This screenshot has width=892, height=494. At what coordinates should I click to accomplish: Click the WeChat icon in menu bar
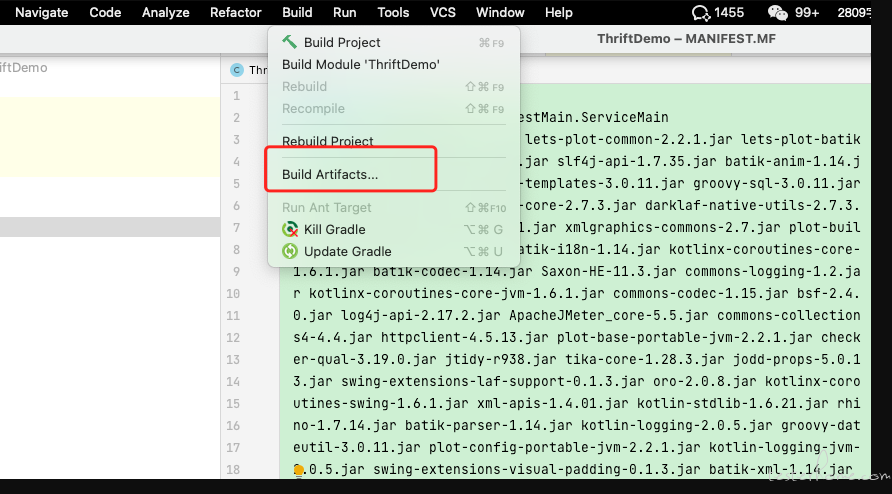pyautogui.click(x=777, y=13)
